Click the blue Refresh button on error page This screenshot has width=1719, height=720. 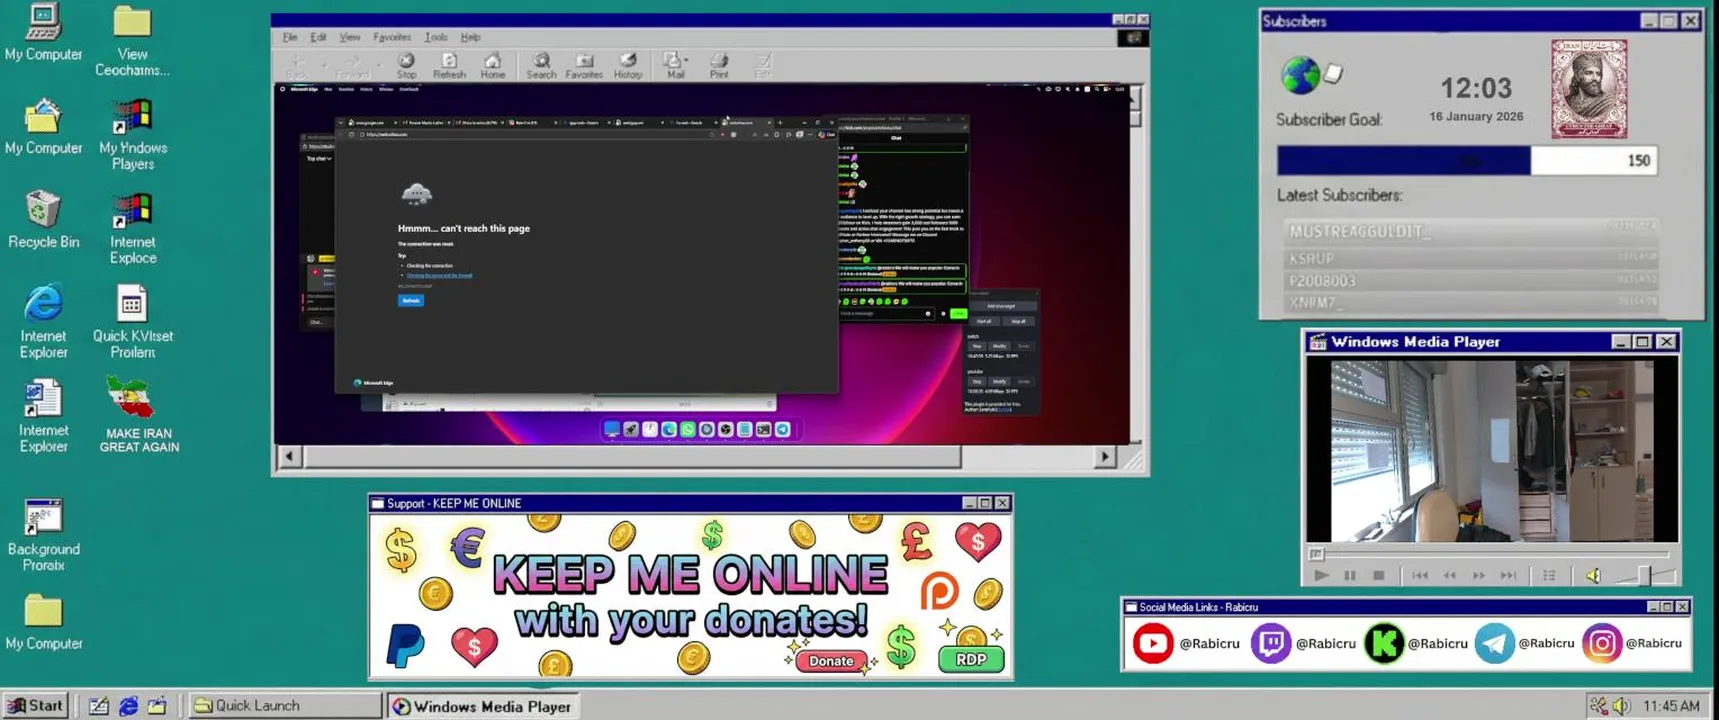pos(411,300)
